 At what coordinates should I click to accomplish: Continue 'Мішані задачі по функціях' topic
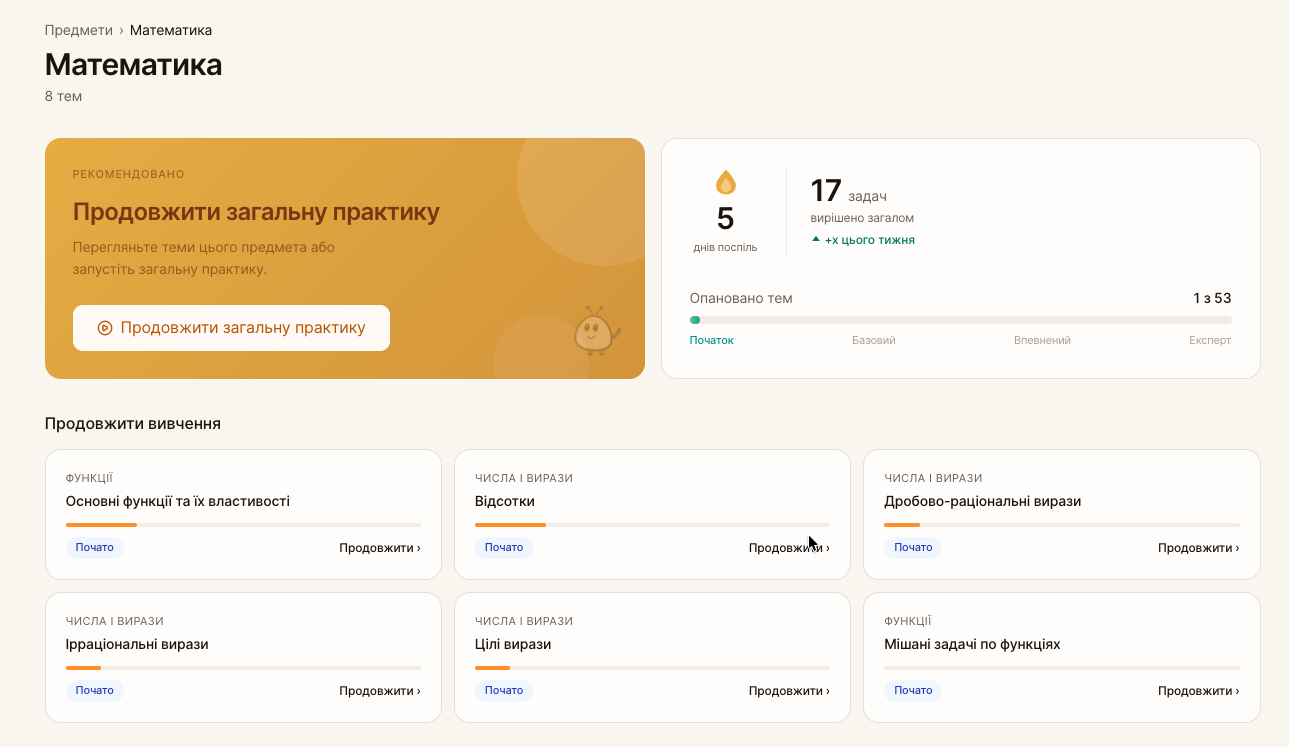click(1198, 691)
